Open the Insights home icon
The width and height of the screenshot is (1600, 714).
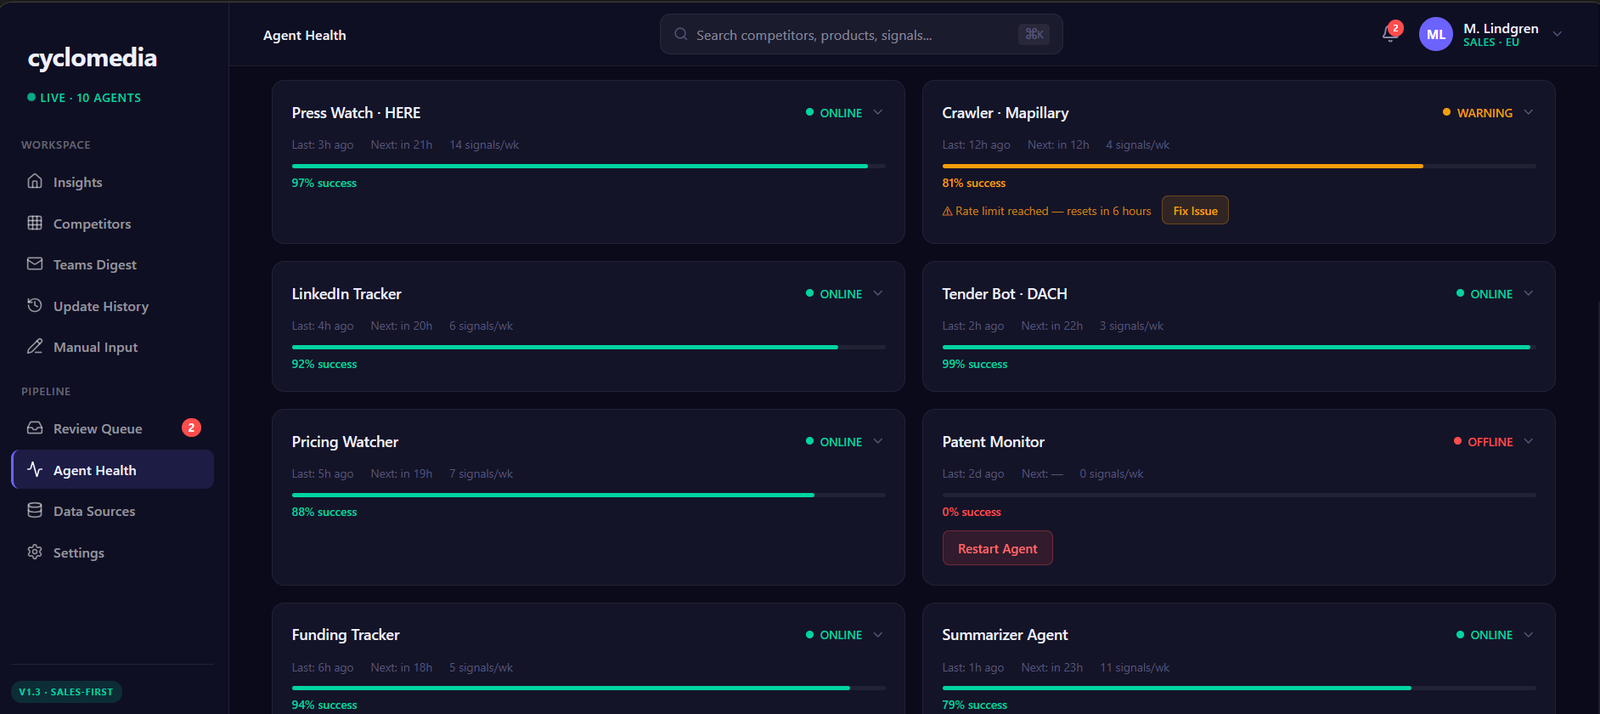coord(35,181)
